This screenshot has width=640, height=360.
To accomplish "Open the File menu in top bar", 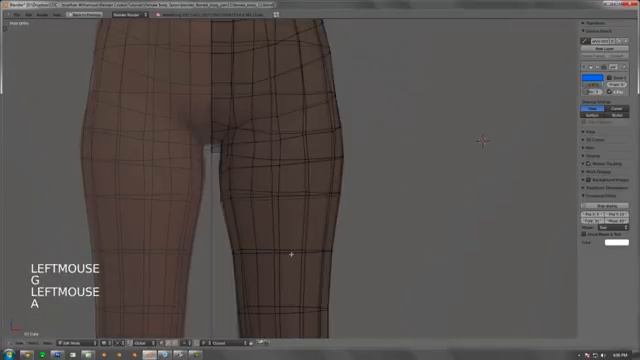I will [17, 15].
